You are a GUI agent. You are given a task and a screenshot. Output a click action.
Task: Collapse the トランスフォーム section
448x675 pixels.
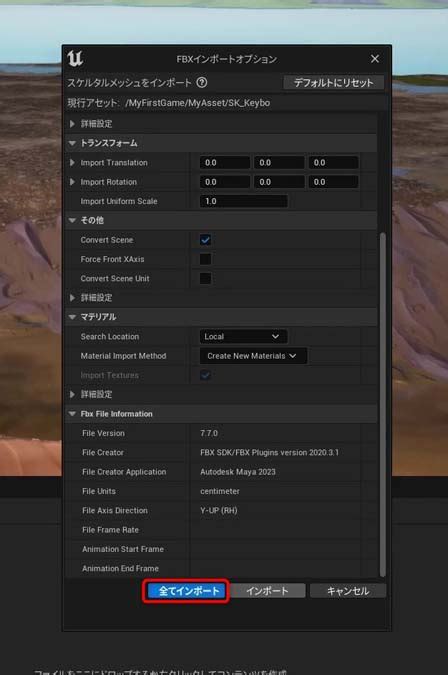pos(72,143)
